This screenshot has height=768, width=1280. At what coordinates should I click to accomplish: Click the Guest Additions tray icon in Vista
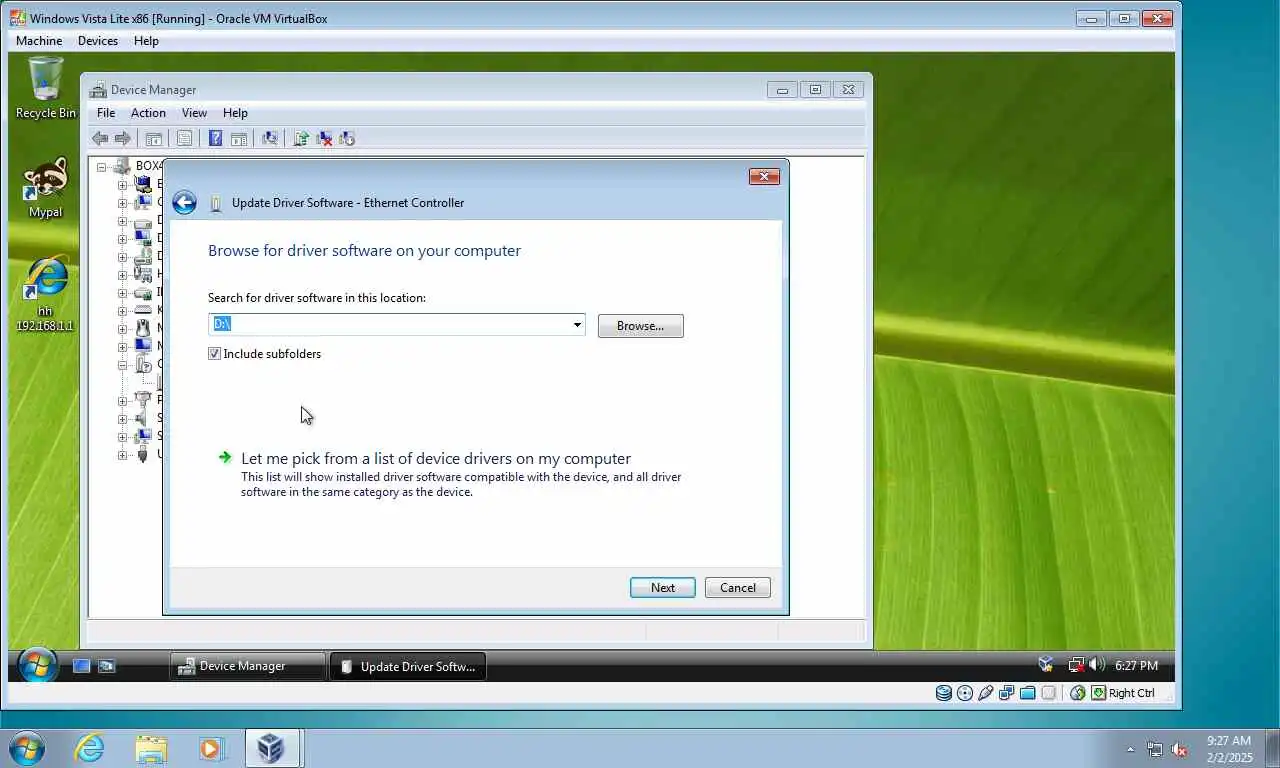click(1046, 665)
